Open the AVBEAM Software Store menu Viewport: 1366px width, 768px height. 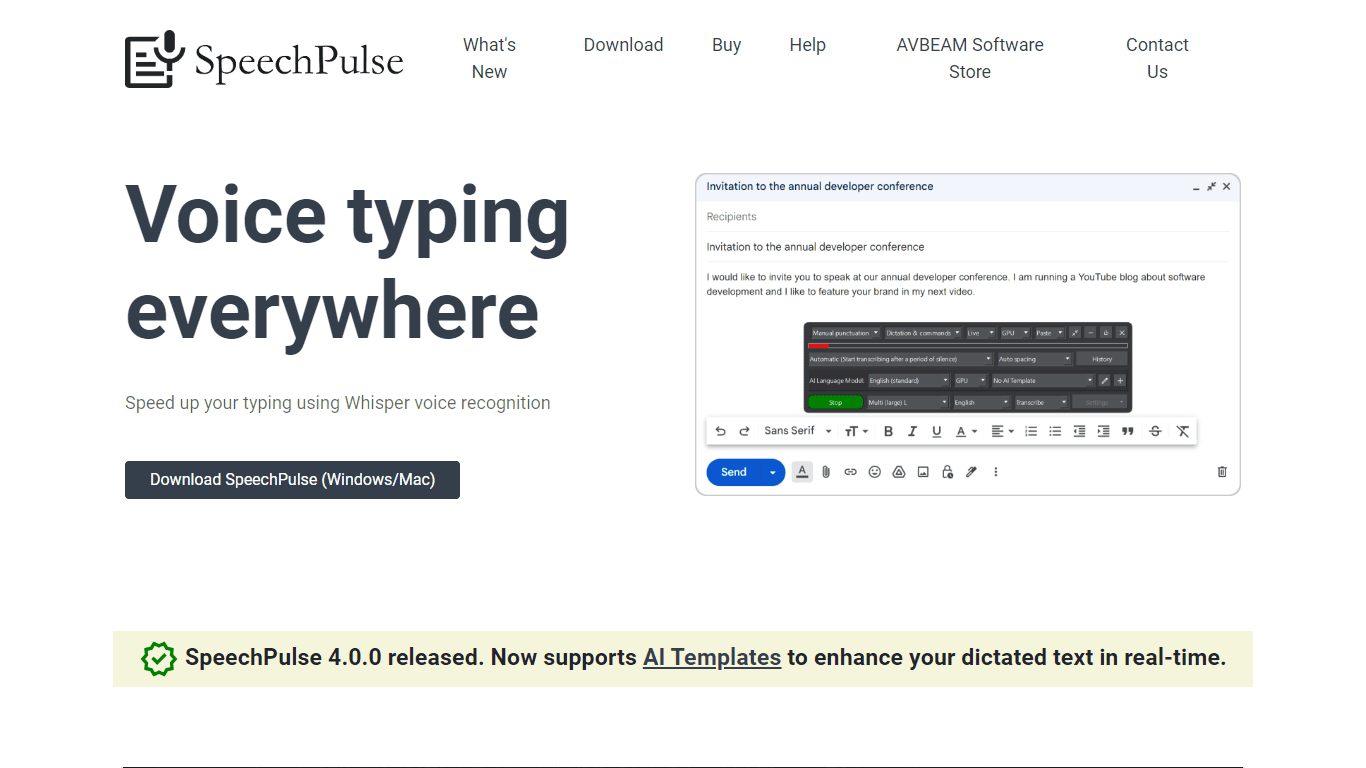pyautogui.click(x=970, y=58)
